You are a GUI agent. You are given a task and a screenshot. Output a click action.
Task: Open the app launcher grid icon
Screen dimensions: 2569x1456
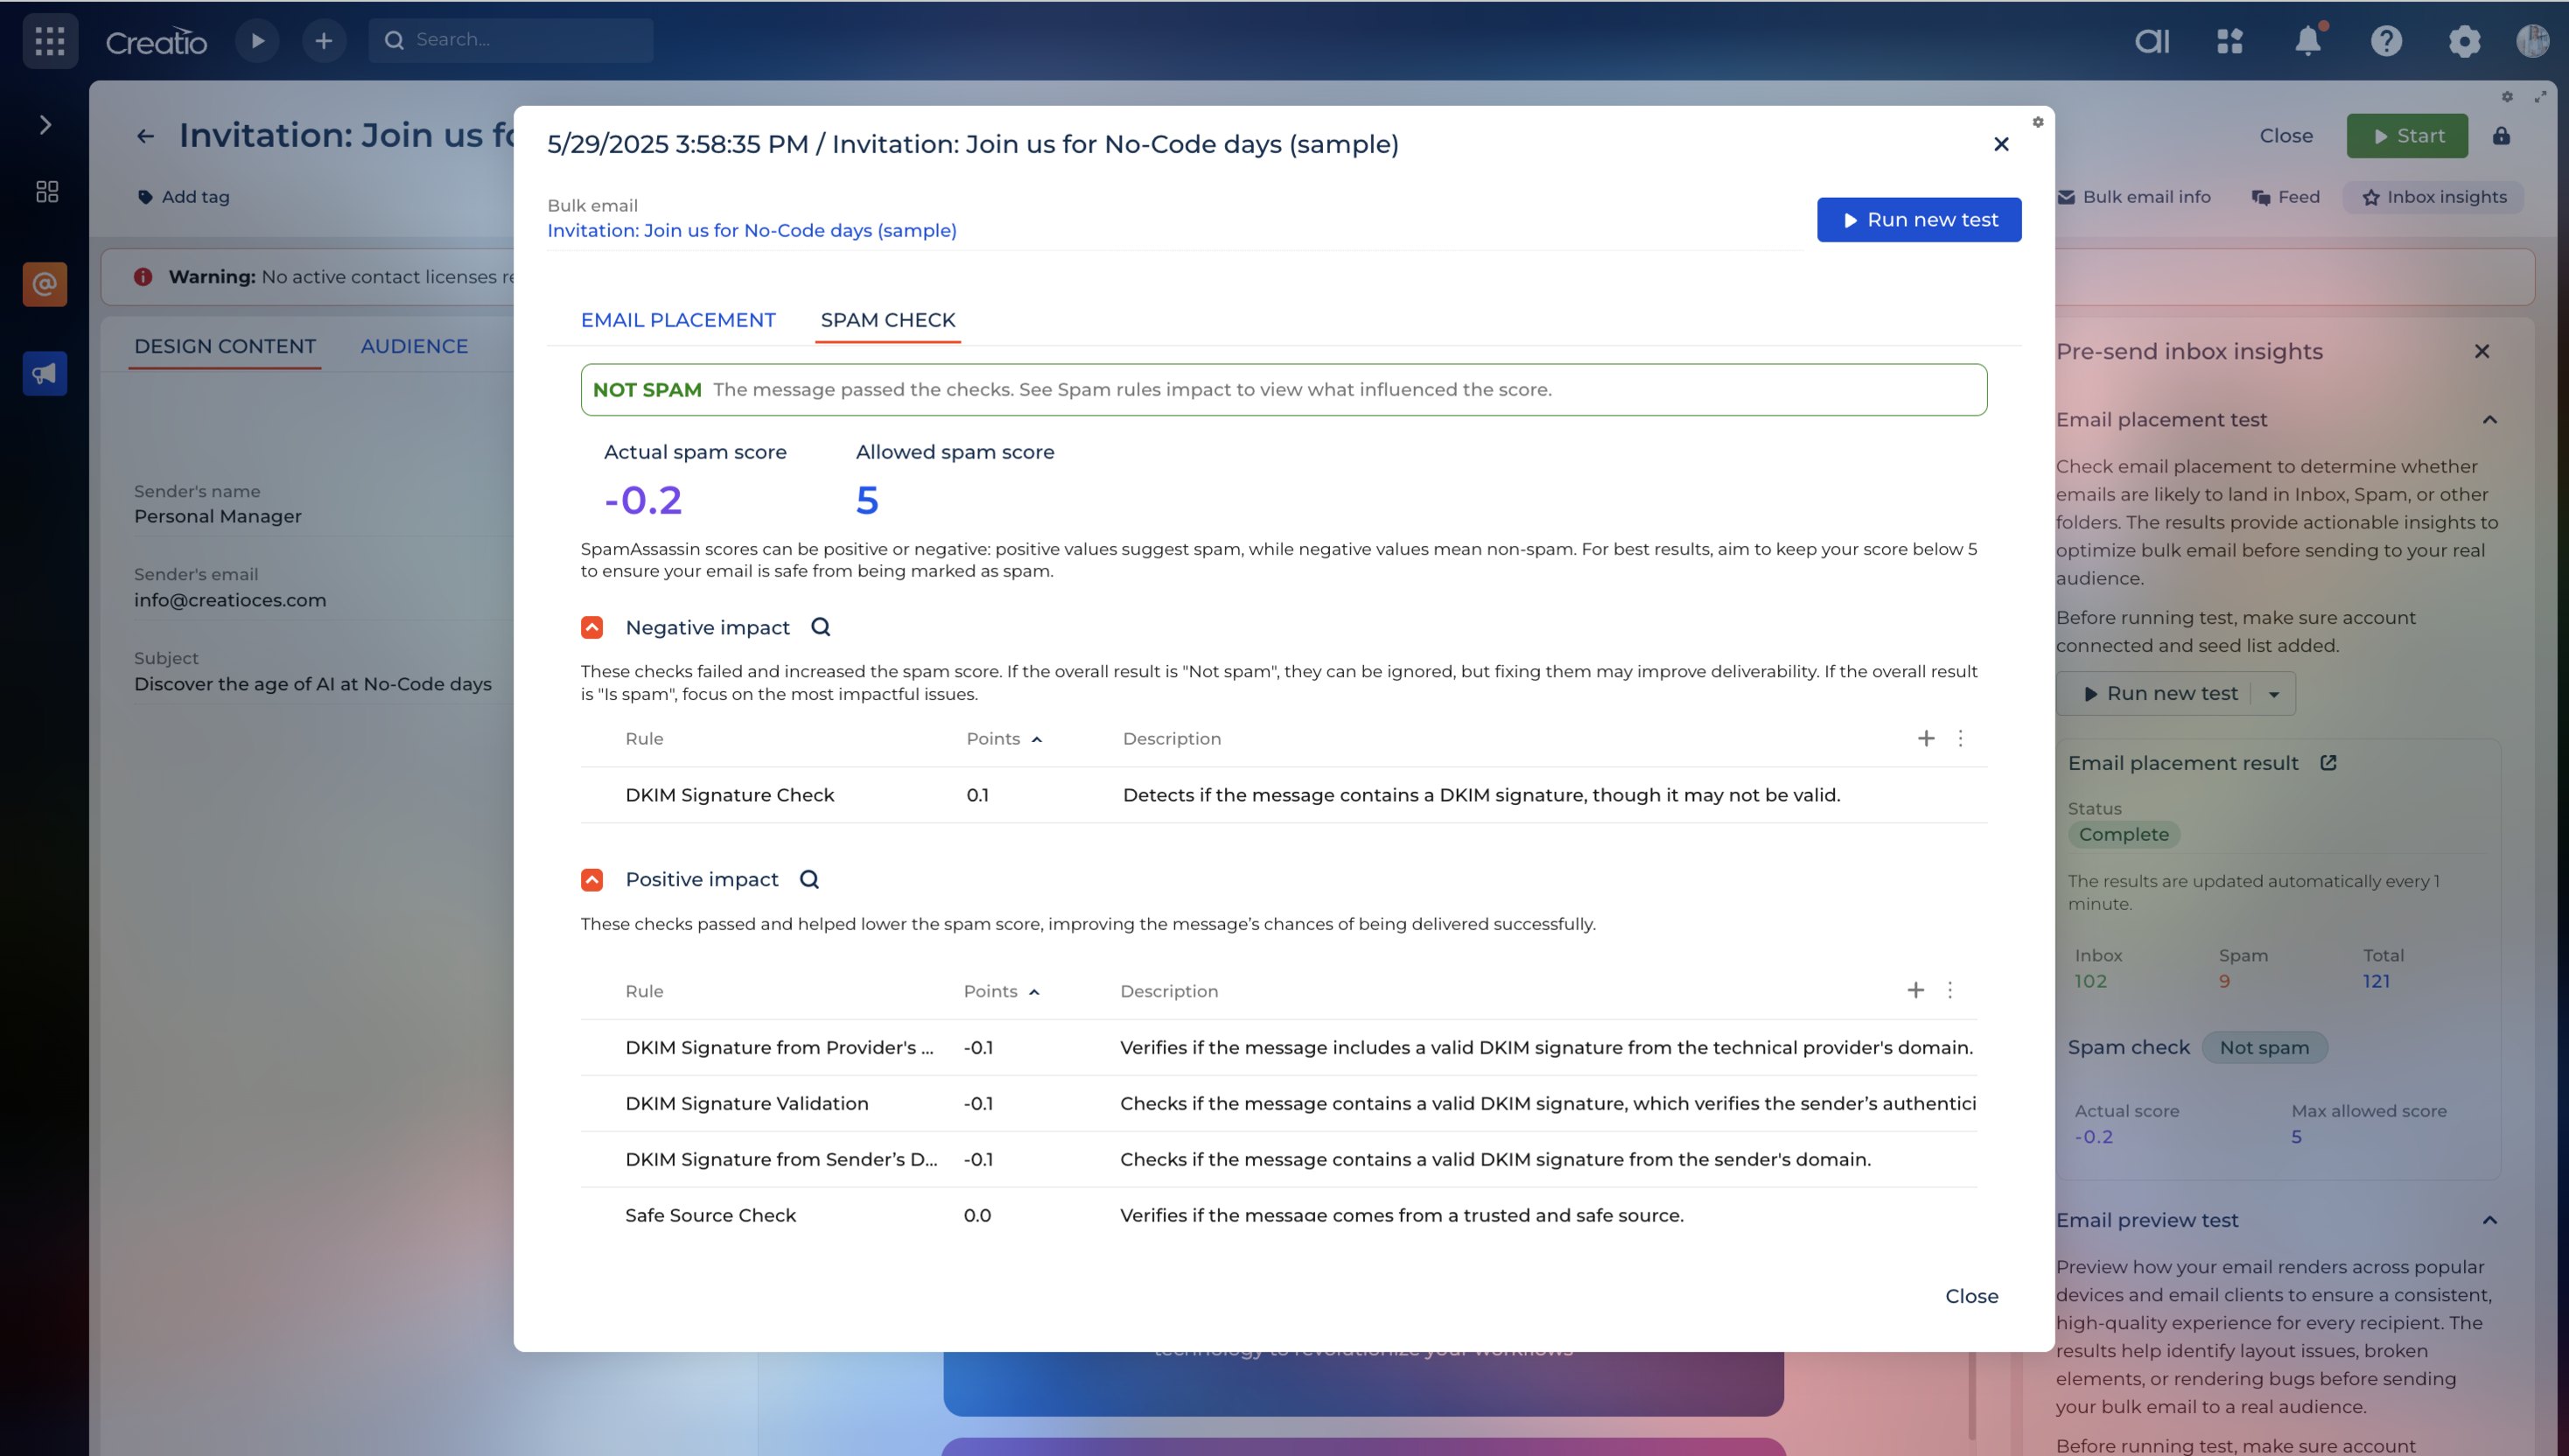49,41
